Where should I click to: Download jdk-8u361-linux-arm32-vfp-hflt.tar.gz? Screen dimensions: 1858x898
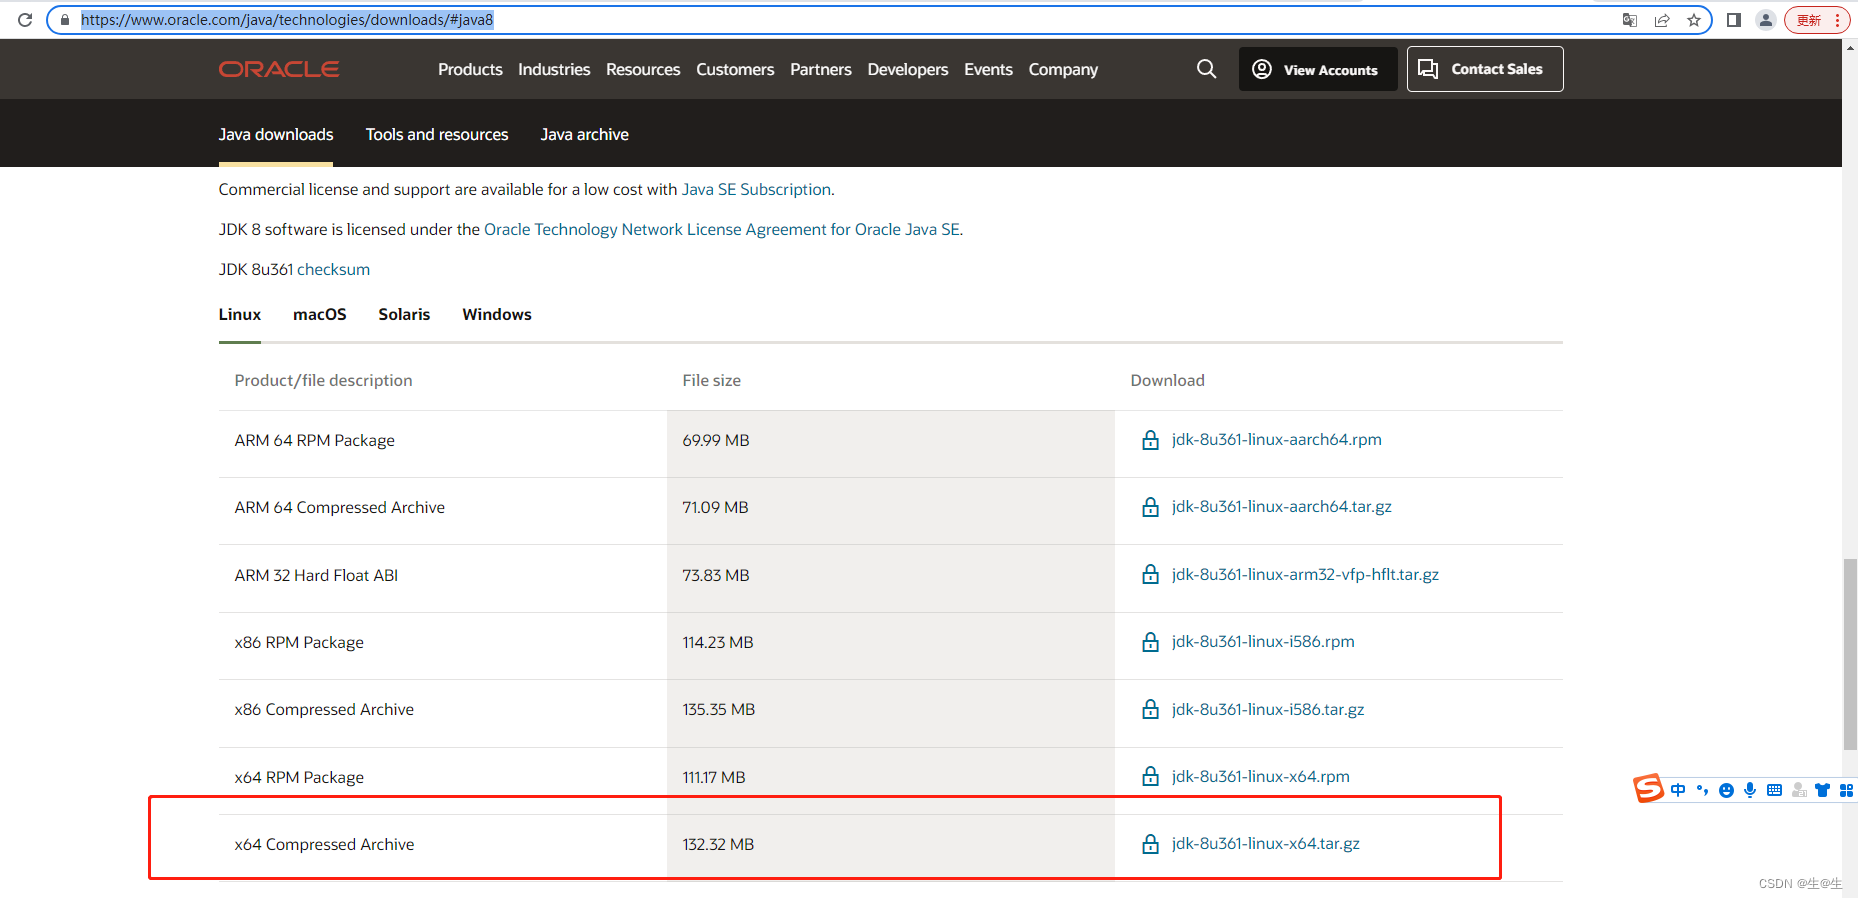(1305, 574)
